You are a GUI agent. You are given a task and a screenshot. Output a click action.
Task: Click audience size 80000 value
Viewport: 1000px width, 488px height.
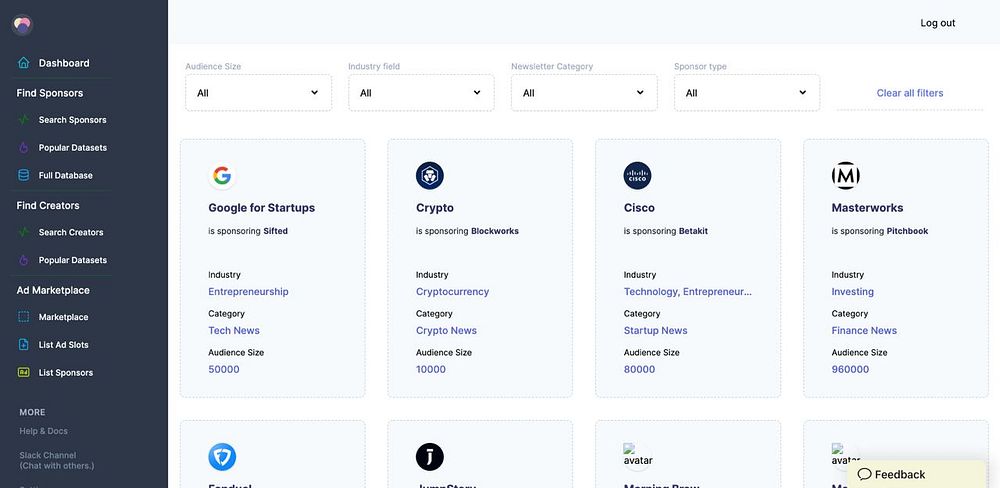[x=640, y=369]
